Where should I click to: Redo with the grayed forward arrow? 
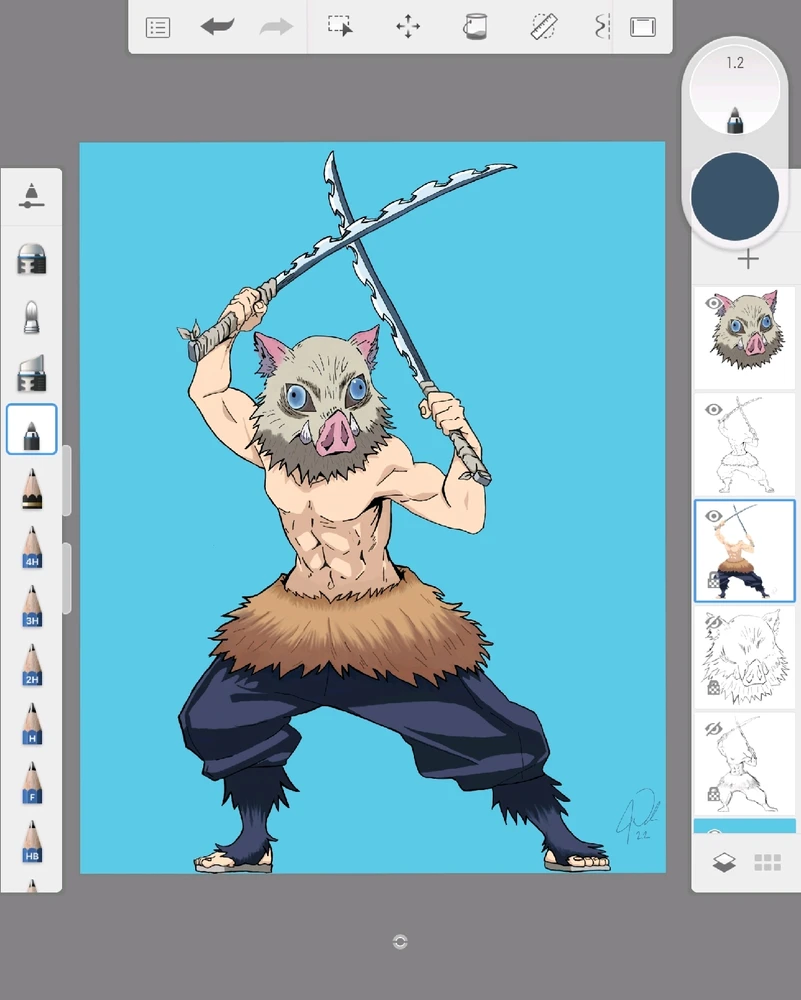[x=277, y=27]
